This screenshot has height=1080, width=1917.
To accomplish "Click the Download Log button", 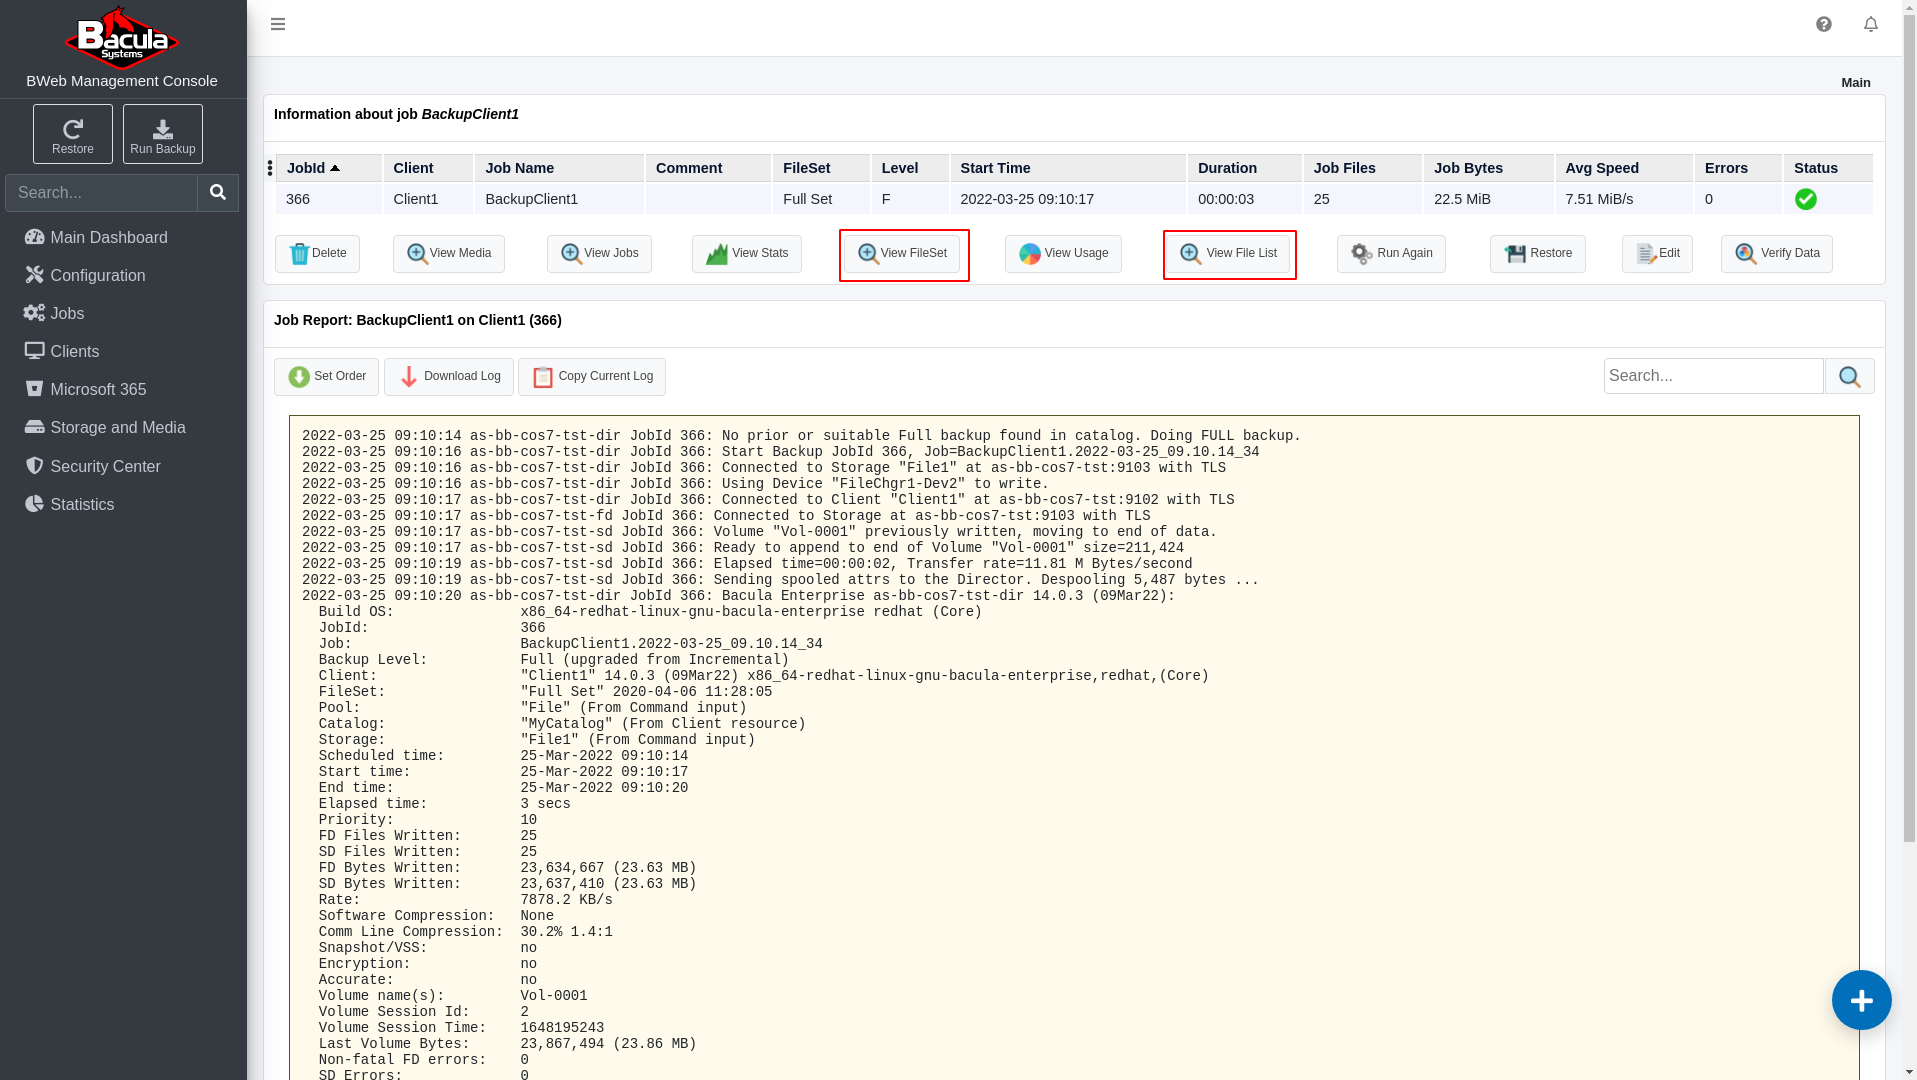I will pyautogui.click(x=449, y=377).
